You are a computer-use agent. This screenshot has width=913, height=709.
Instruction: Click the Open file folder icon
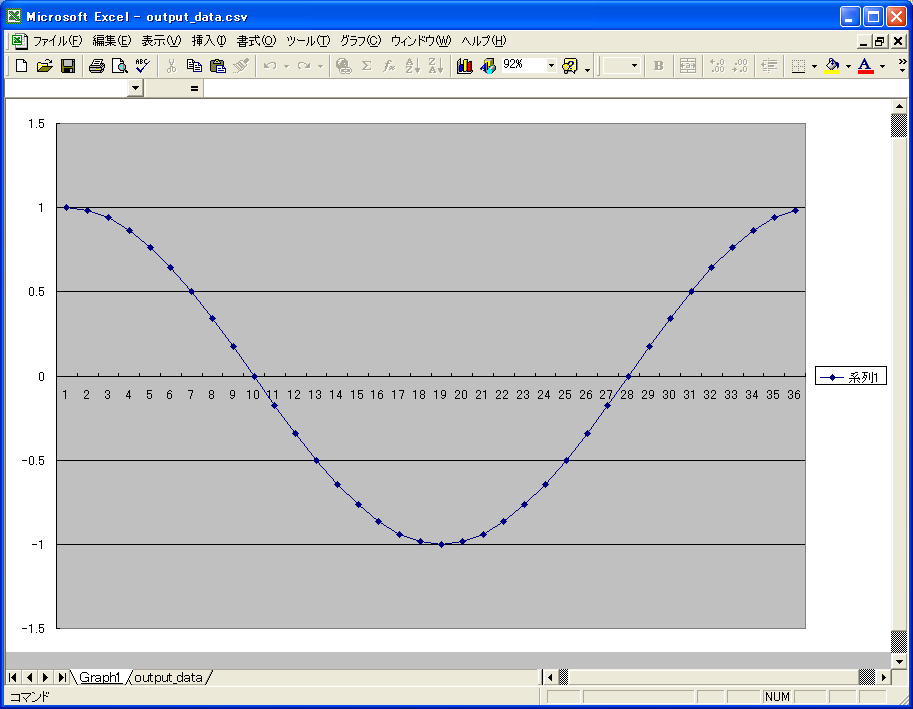[x=45, y=66]
